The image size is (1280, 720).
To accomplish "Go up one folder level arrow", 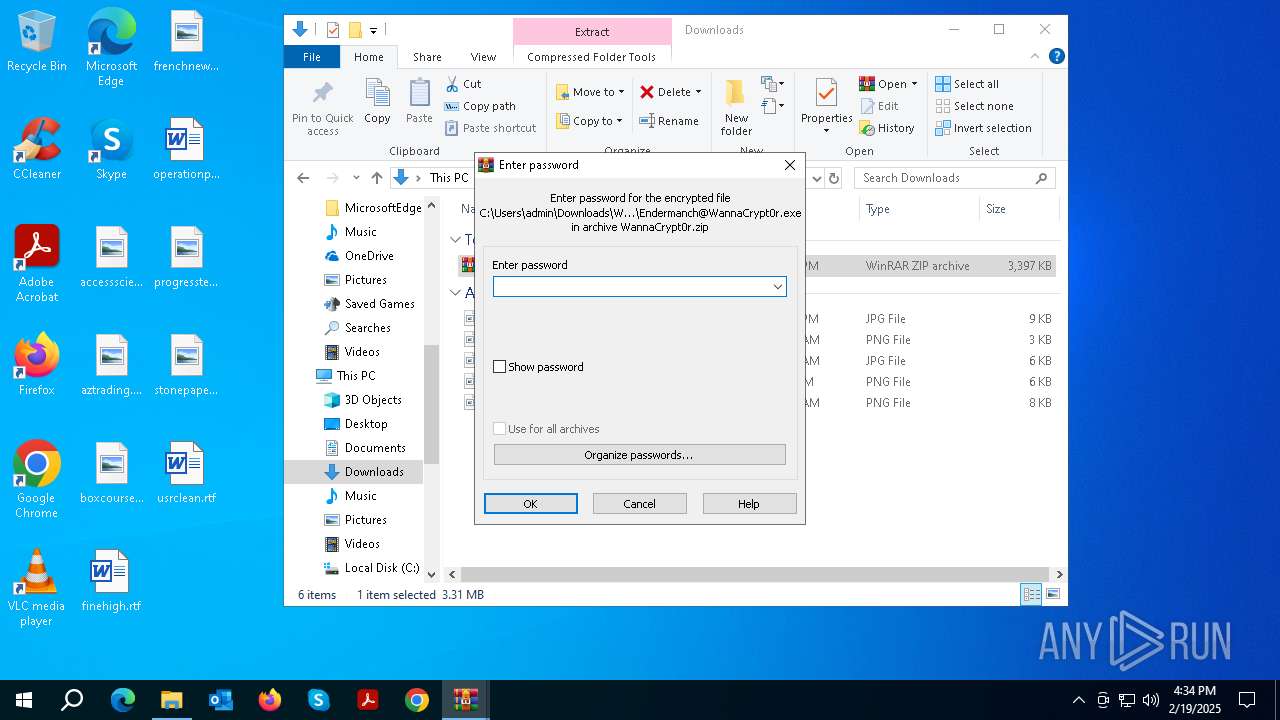I will [x=376, y=178].
